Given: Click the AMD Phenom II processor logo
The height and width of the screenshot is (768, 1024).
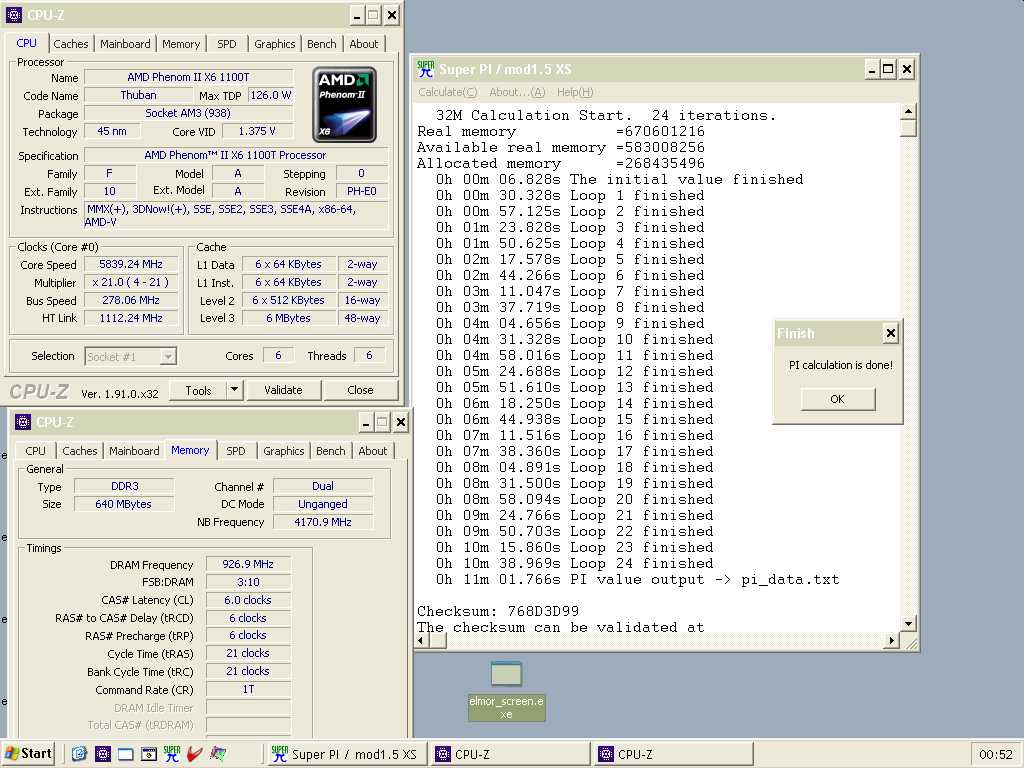Looking at the screenshot, I should (344, 104).
